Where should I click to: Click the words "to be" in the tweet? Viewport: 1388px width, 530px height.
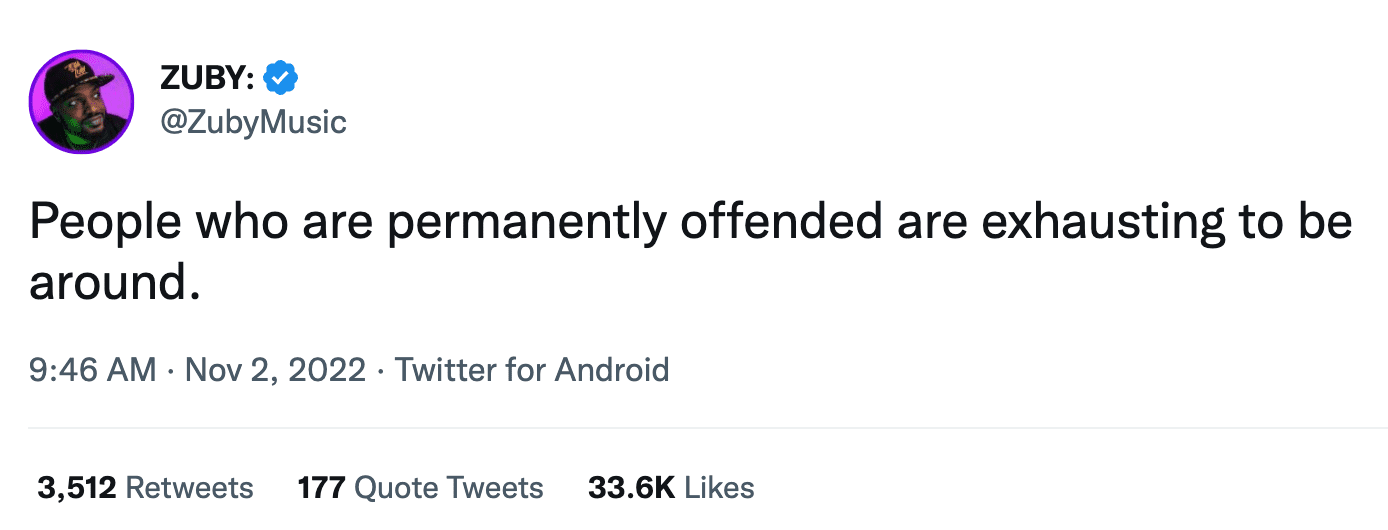(x=1294, y=222)
